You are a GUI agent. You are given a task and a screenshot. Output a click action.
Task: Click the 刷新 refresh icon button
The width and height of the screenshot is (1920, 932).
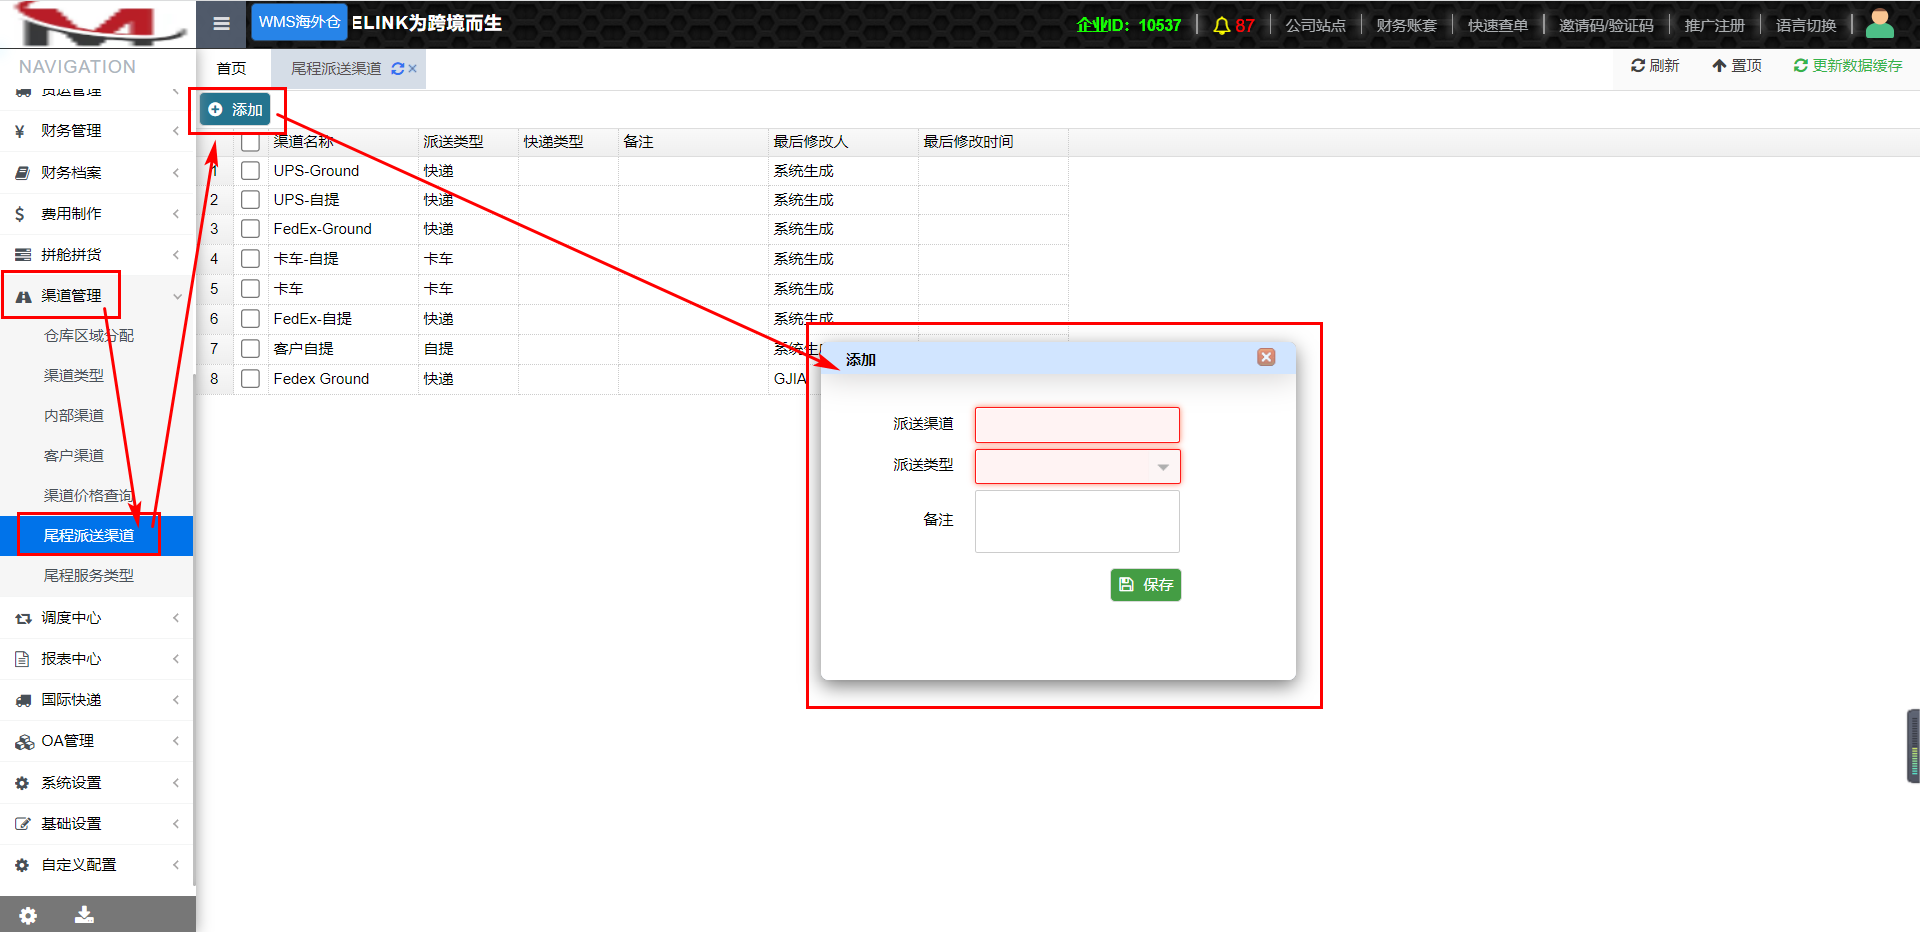[x=1655, y=65]
